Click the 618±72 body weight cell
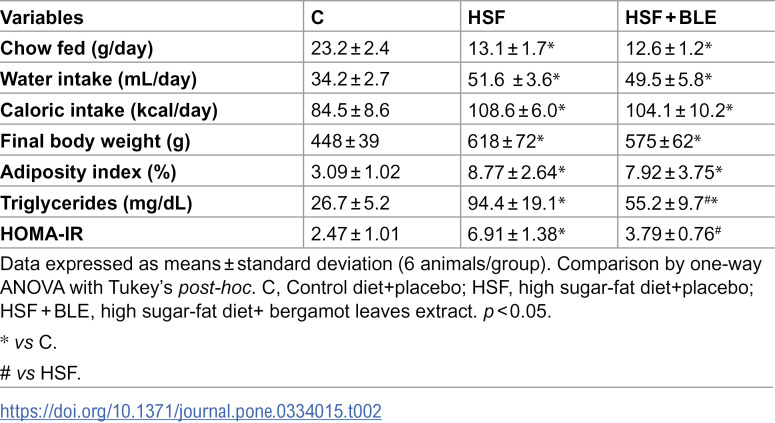The height and width of the screenshot is (423, 775). point(506,141)
